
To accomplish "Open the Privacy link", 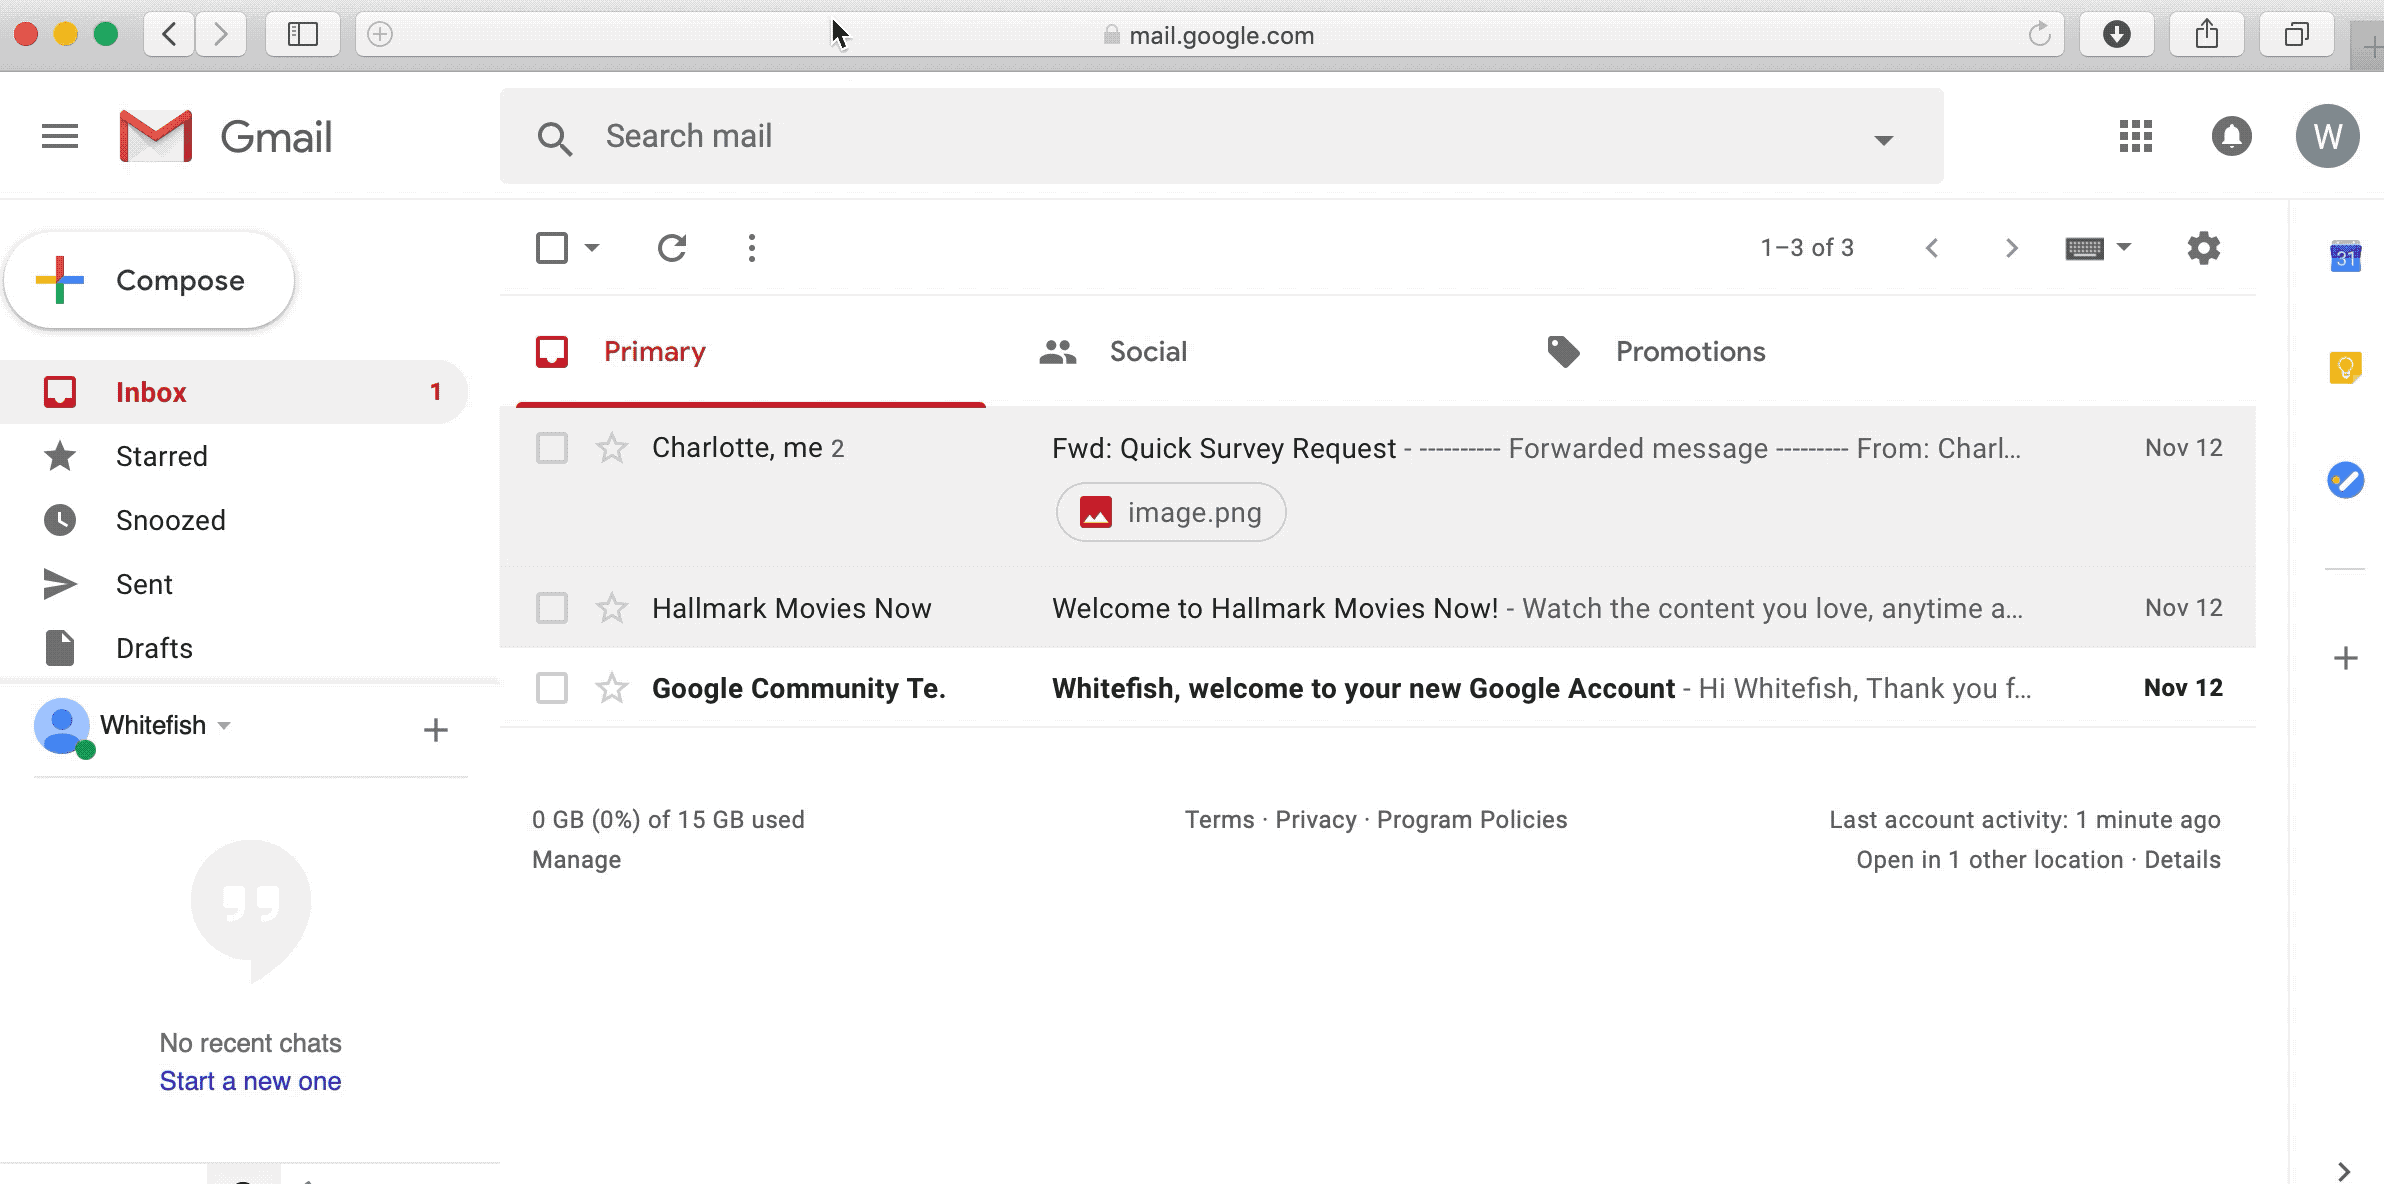I will tap(1316, 820).
